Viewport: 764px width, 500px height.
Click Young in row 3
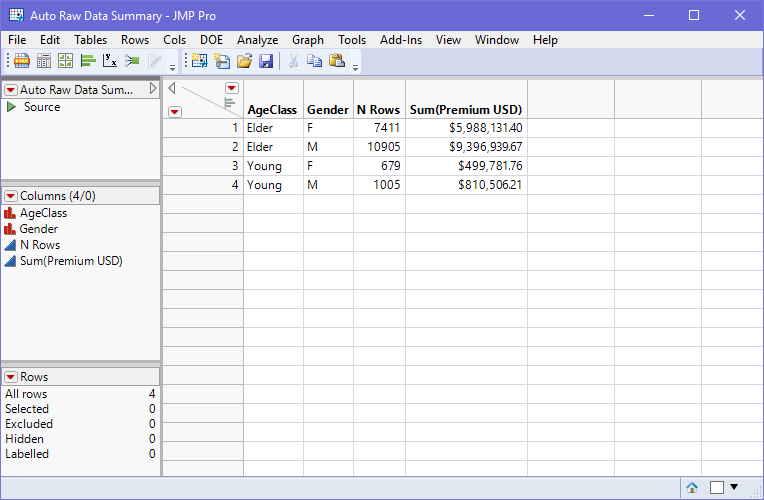[x=273, y=166]
